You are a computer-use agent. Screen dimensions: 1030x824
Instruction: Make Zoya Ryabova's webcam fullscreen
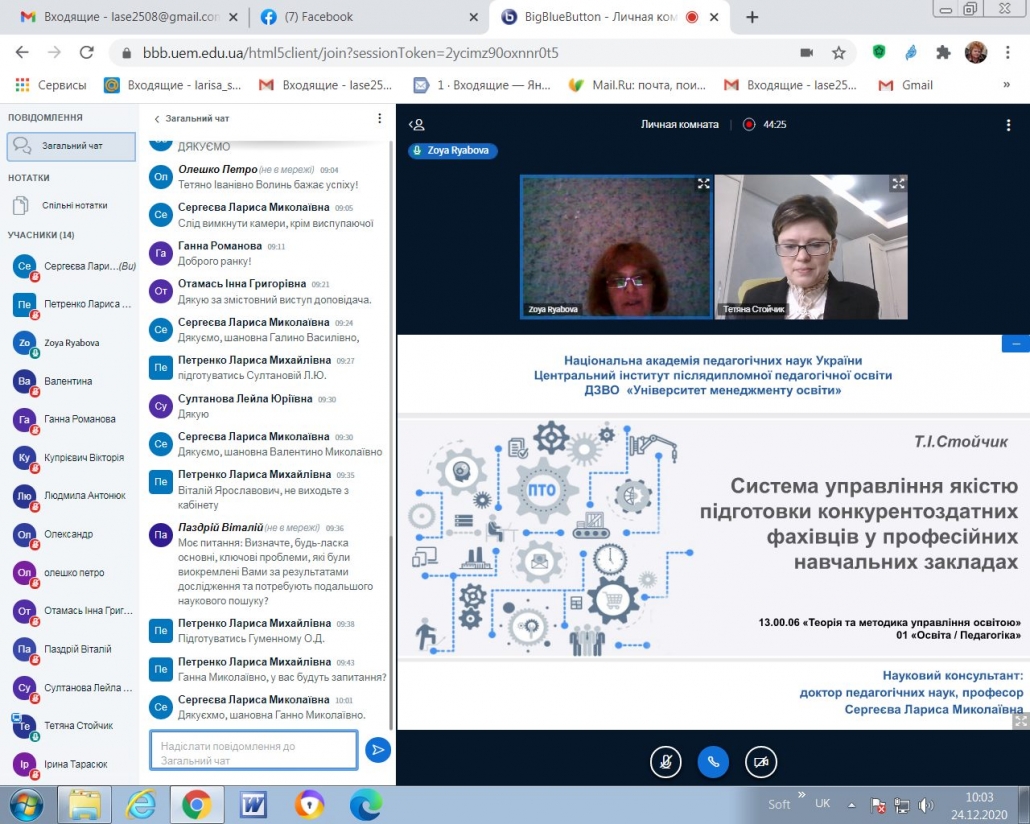click(703, 184)
